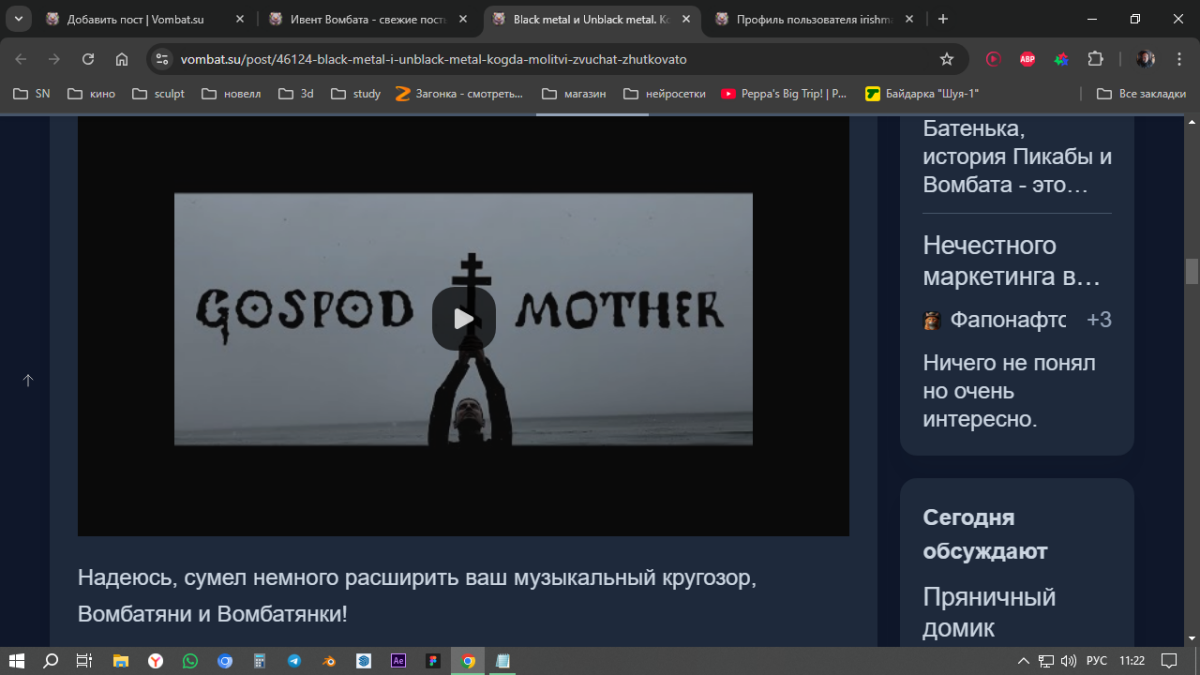Screen dimensions: 1200x675
Task: Open a new browser tab
Action: (x=943, y=19)
